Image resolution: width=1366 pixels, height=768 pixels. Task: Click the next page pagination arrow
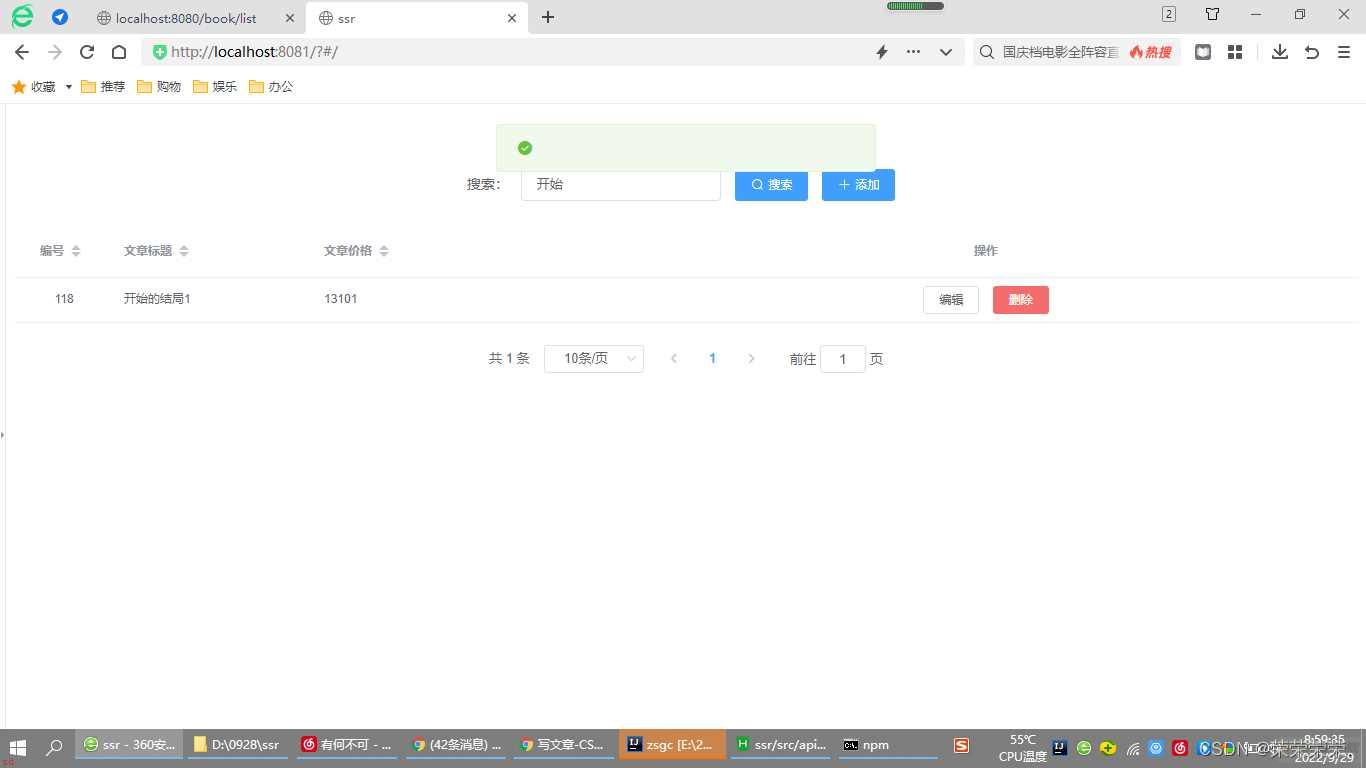point(751,359)
